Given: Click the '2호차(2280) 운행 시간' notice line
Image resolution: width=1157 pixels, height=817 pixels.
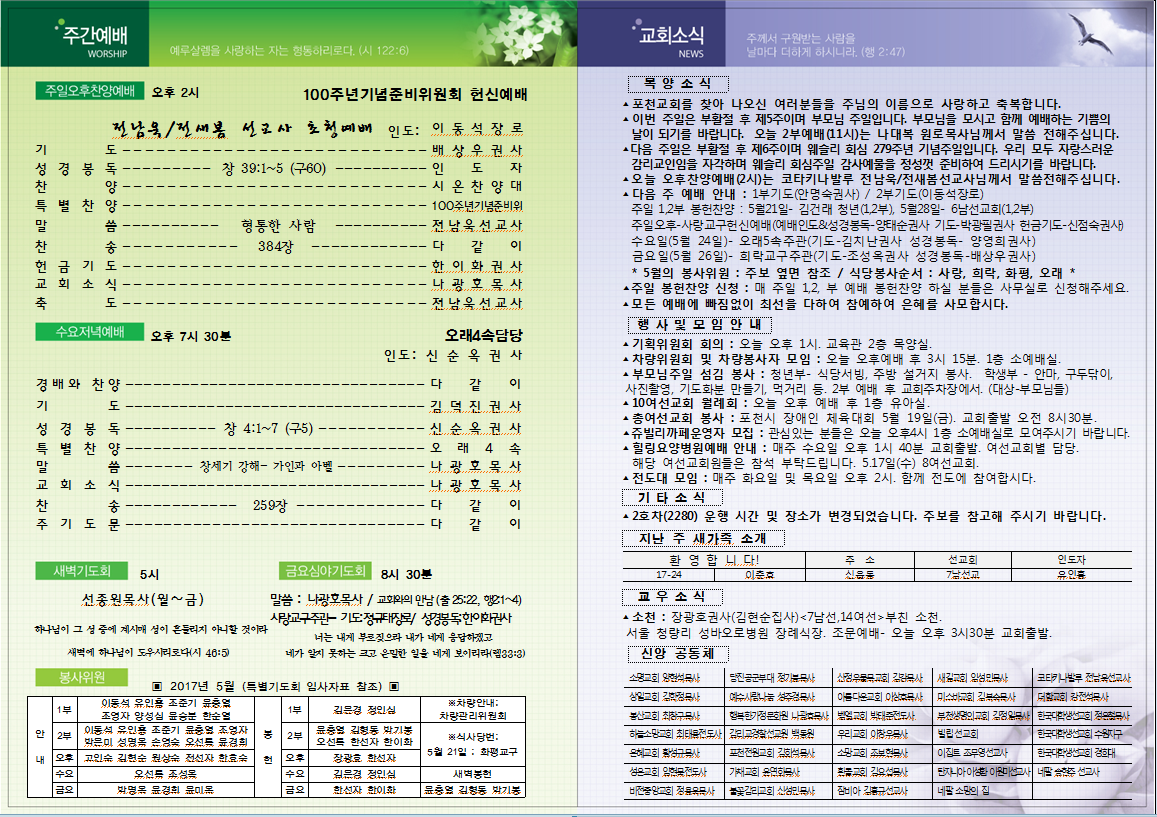Looking at the screenshot, I should point(865,516).
